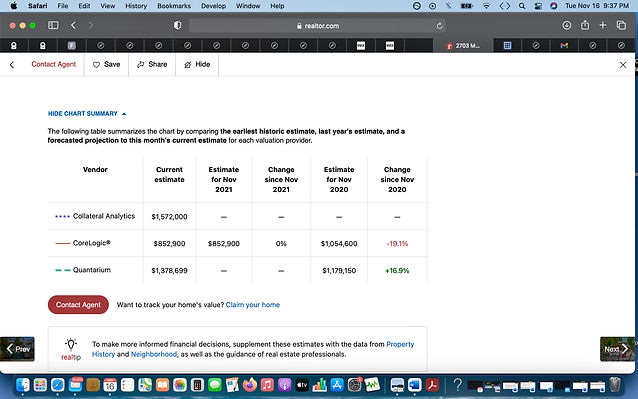Open Music from the Dock
The width and height of the screenshot is (638, 399).
click(x=267, y=384)
